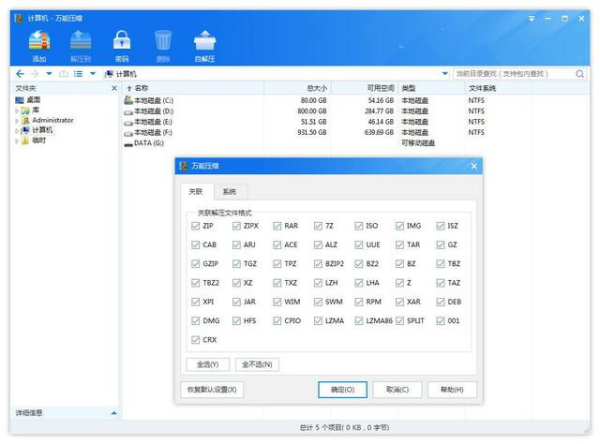Toggle the LZMA86 format checkbox
Screen dimensions: 600x444
(359, 321)
